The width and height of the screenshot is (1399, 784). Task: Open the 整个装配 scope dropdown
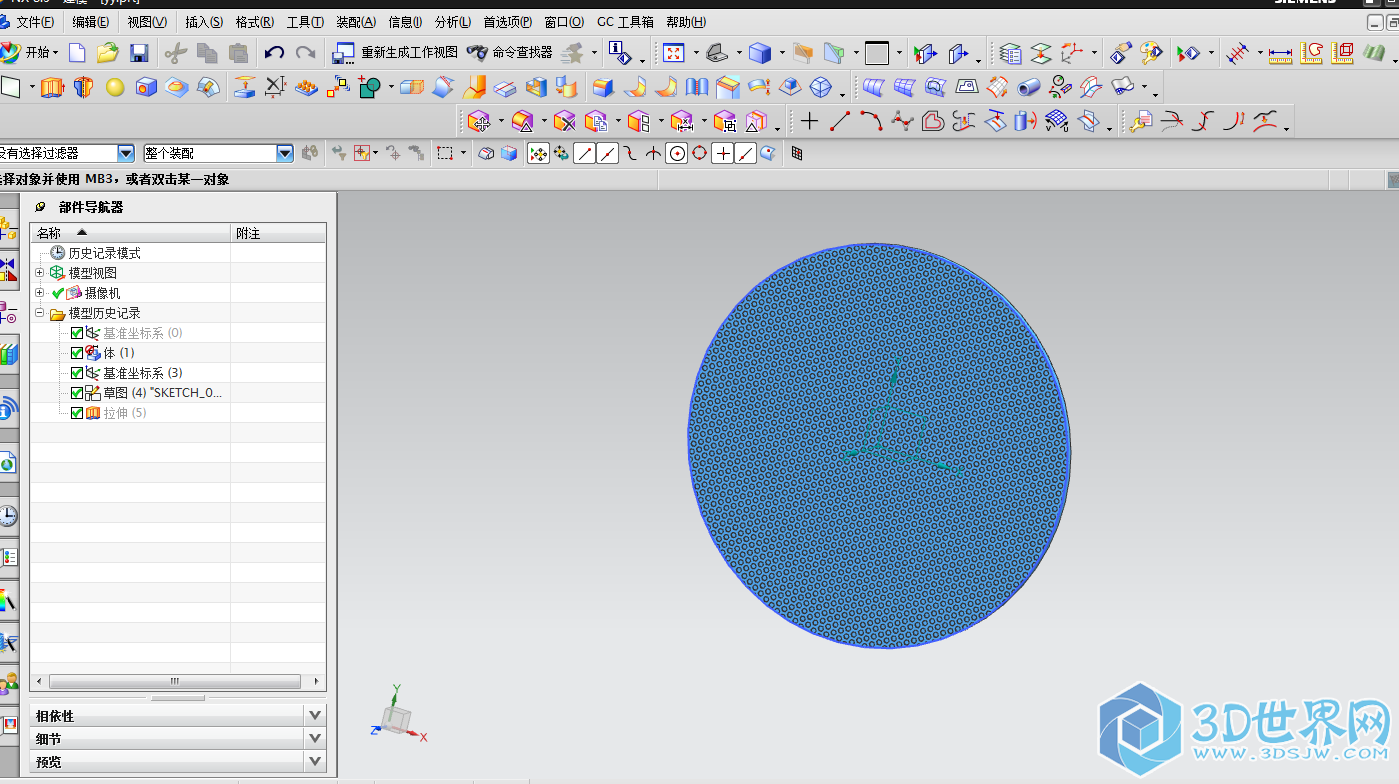click(x=286, y=153)
